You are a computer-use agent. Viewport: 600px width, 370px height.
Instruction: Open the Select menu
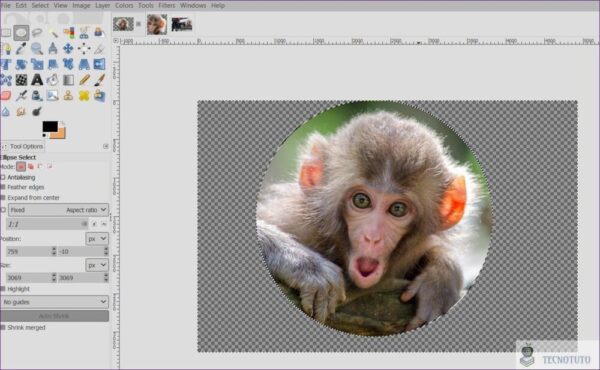point(40,5)
